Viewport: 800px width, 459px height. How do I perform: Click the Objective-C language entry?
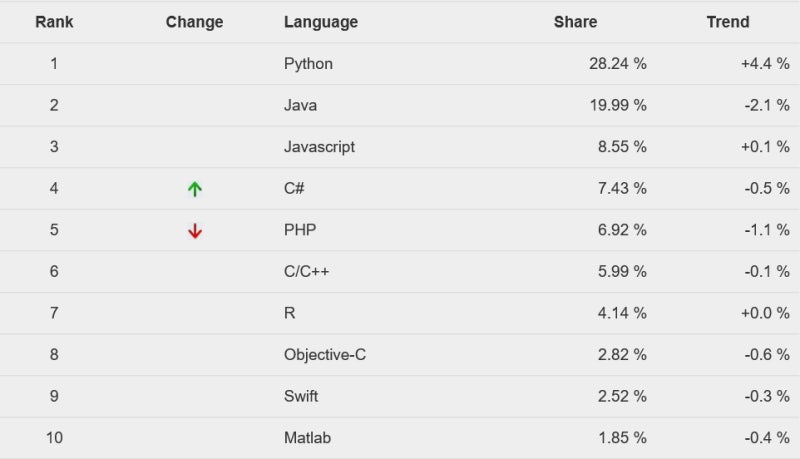tap(325, 354)
